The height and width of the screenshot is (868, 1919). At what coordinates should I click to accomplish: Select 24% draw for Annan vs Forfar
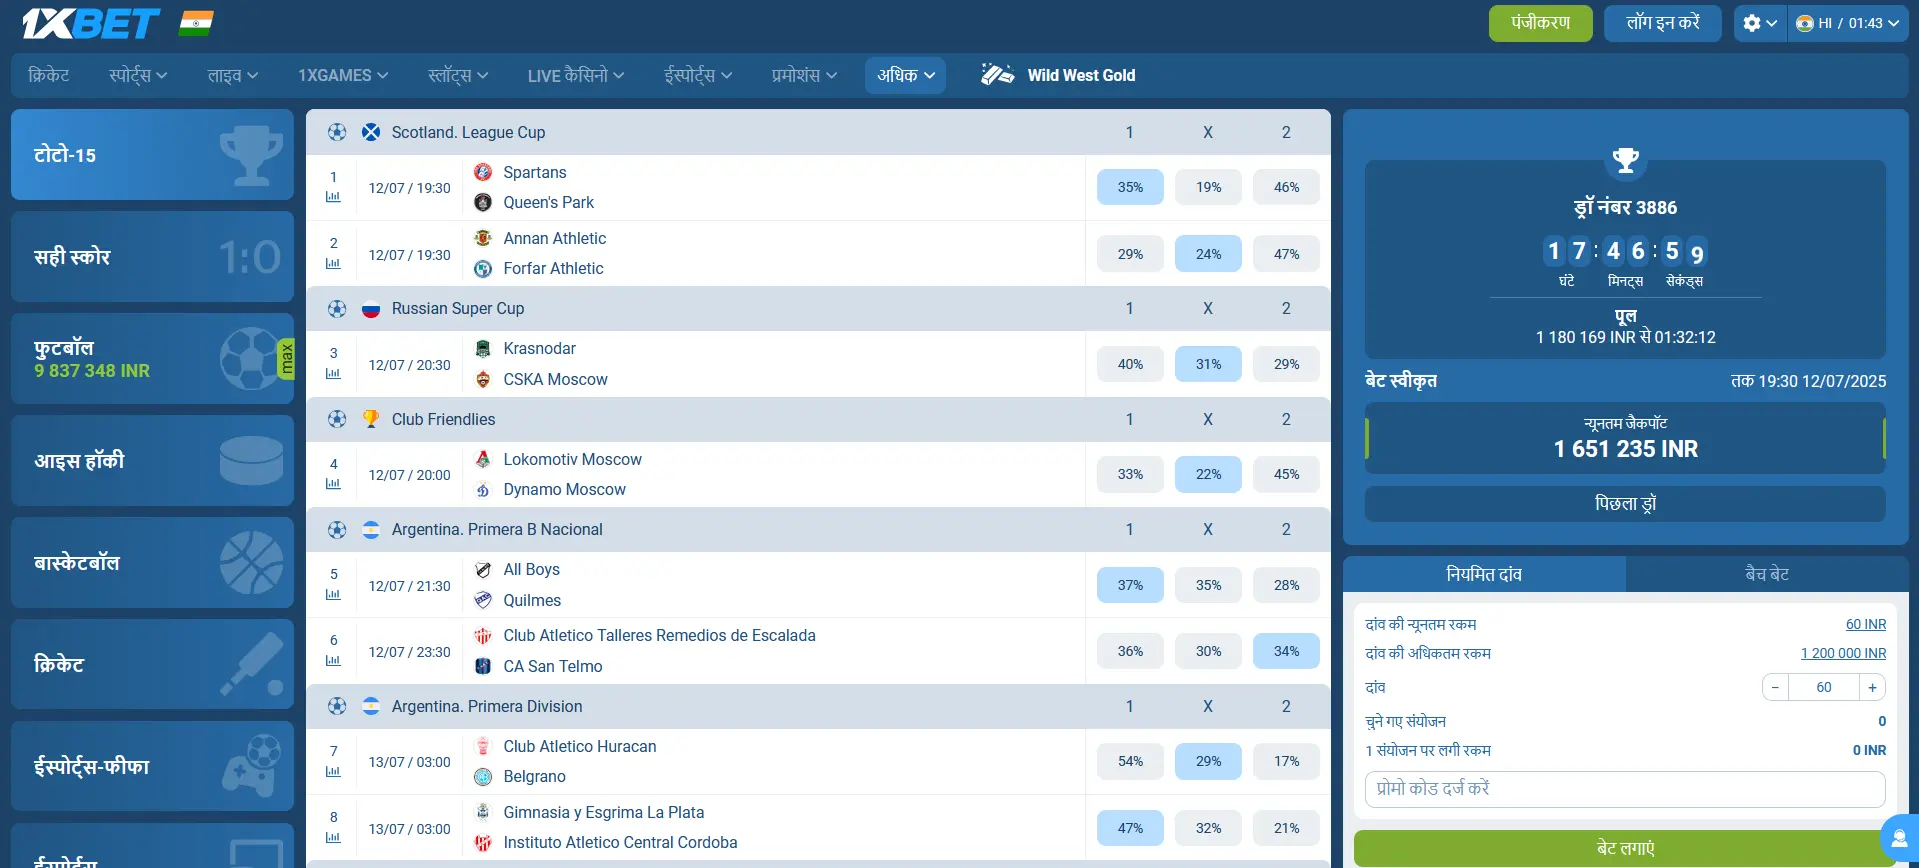pyautogui.click(x=1208, y=254)
